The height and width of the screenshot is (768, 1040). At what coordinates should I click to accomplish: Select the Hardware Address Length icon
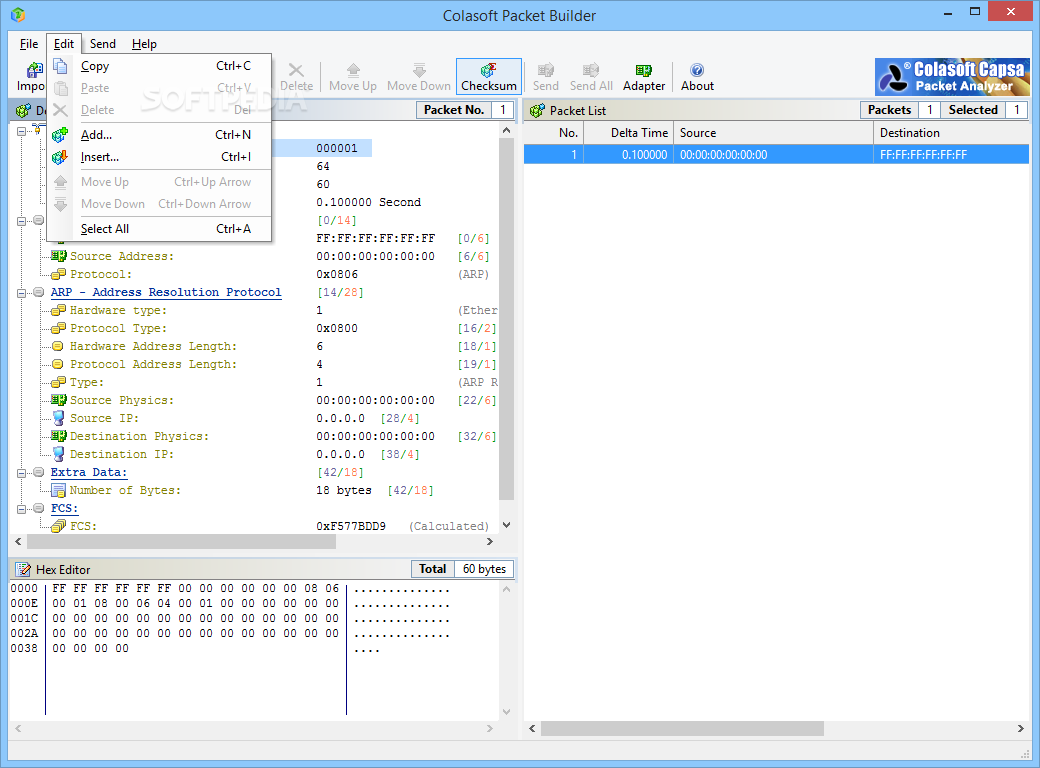pyautogui.click(x=58, y=346)
